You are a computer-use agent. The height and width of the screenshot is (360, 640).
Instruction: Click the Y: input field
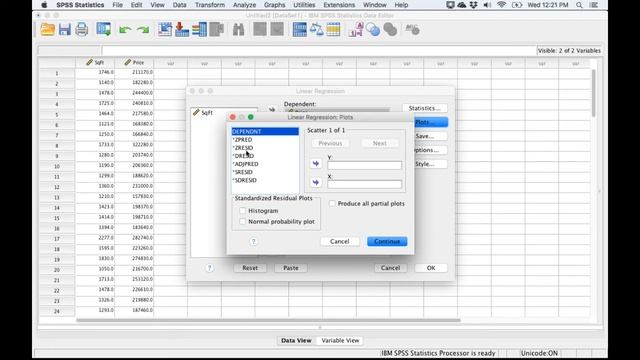pyautogui.click(x=364, y=165)
